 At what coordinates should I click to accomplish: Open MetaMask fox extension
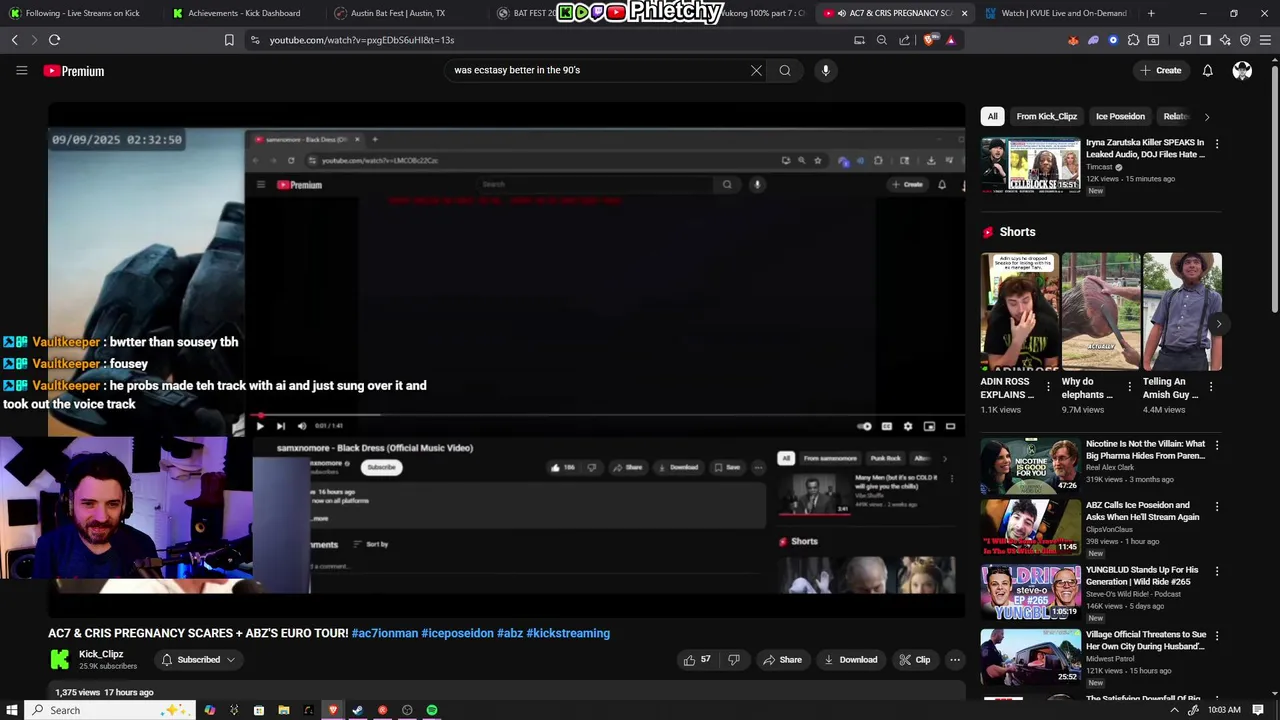click(x=1073, y=40)
